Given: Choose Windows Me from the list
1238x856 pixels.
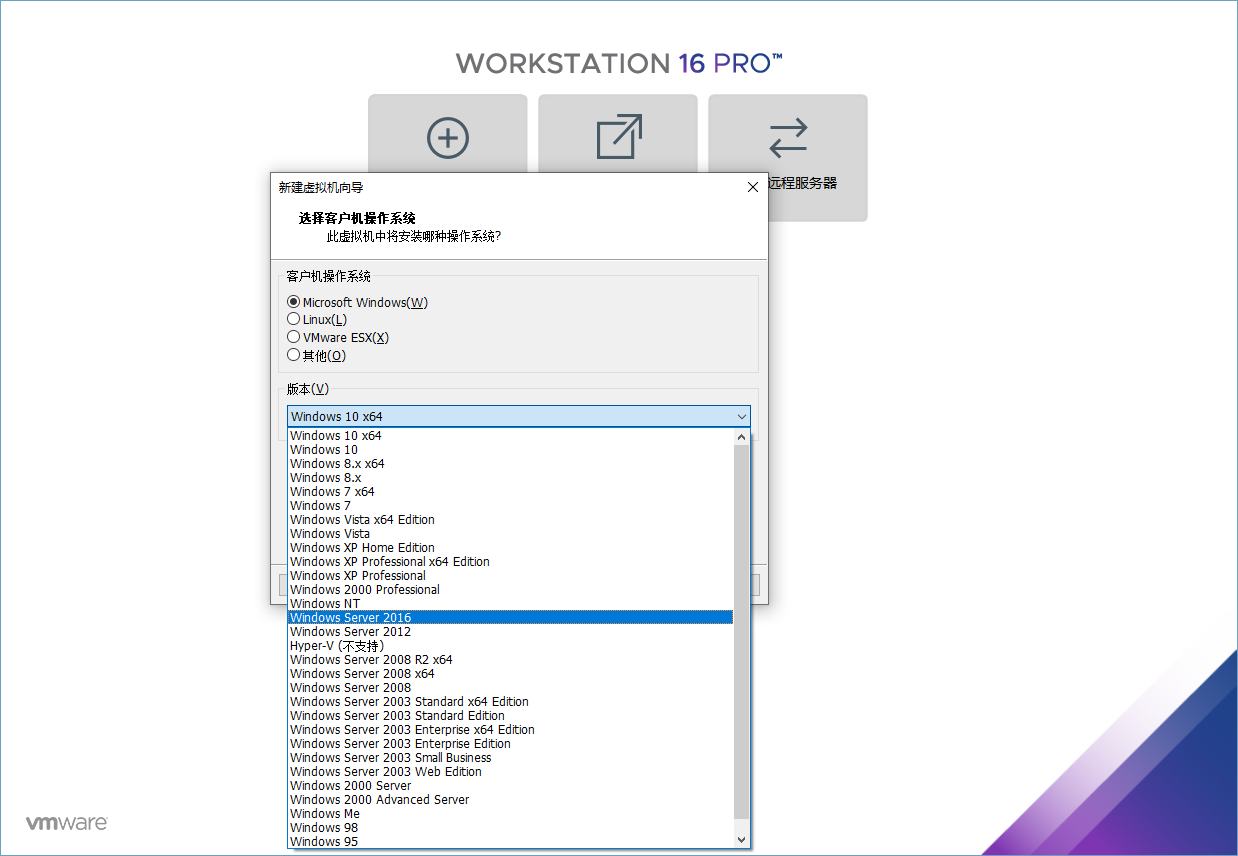Looking at the screenshot, I should [x=510, y=814].
